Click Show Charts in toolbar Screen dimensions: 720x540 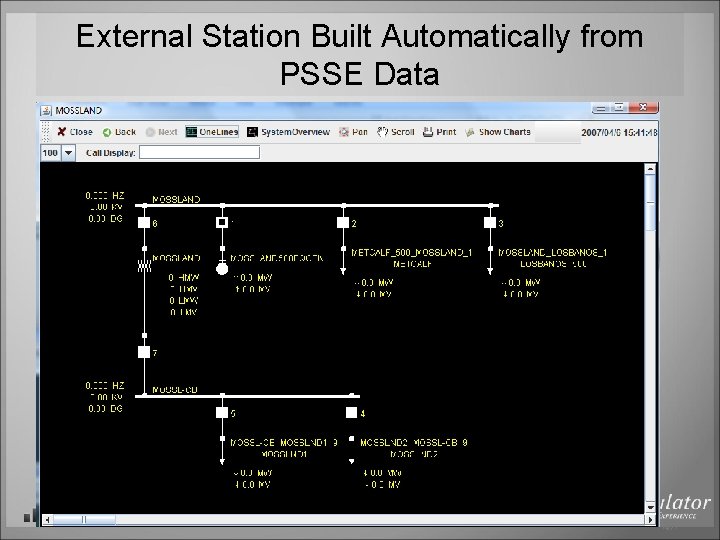click(498, 132)
